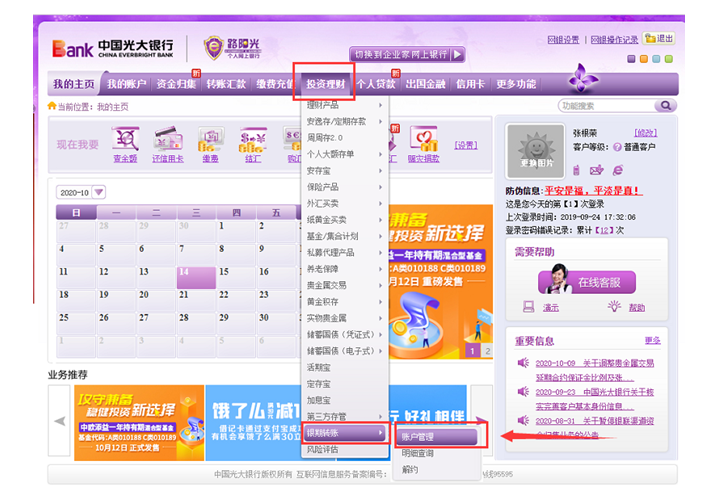The height and width of the screenshot is (499, 720).
Task: Expand the 贵金属交易 submenu entry
Action: 343,285
